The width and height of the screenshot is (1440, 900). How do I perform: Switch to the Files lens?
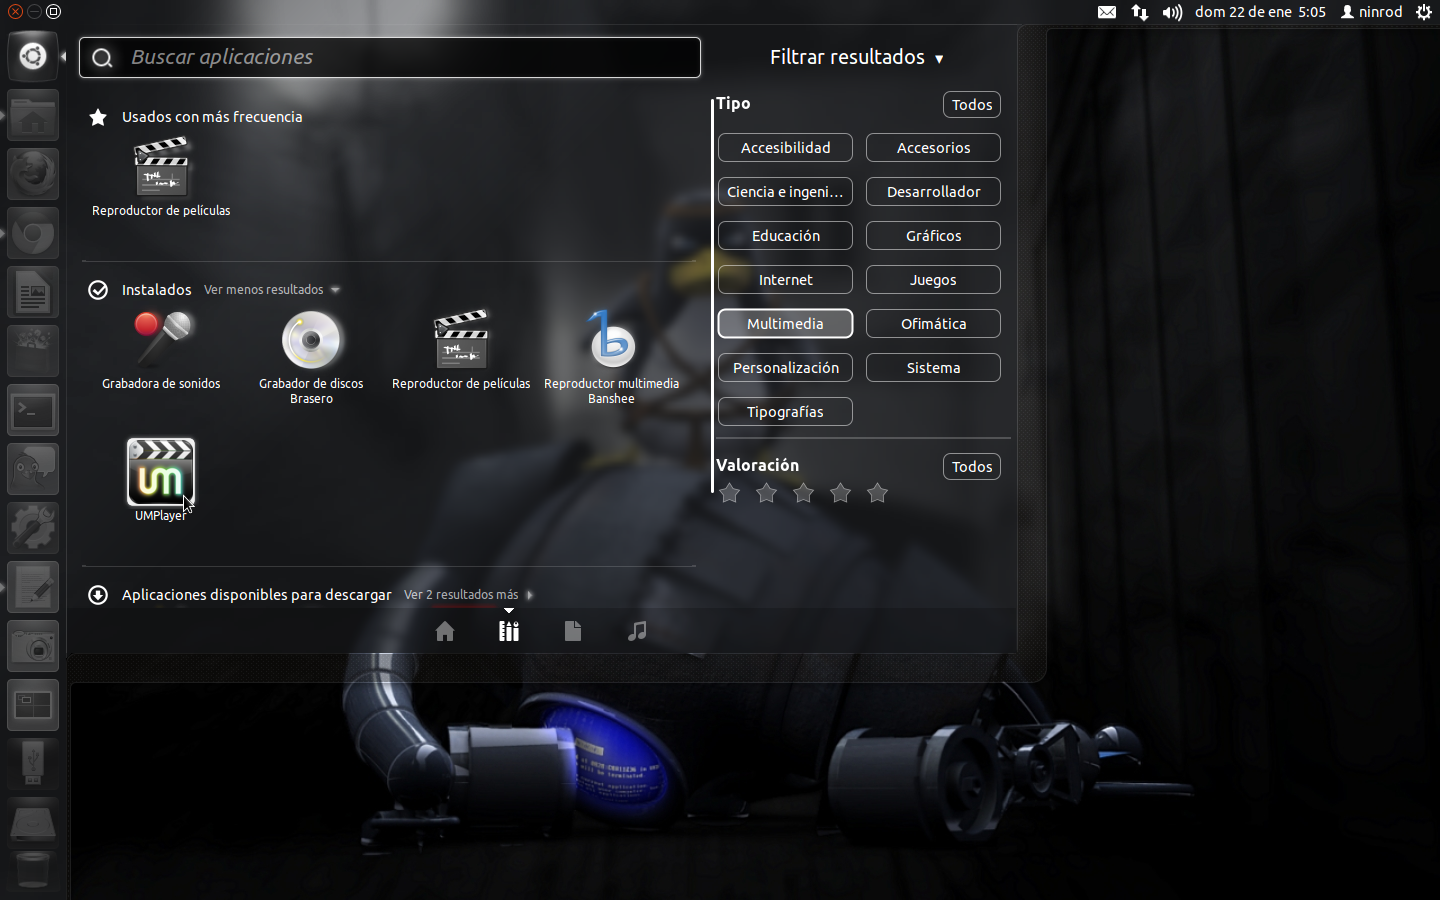pos(573,631)
